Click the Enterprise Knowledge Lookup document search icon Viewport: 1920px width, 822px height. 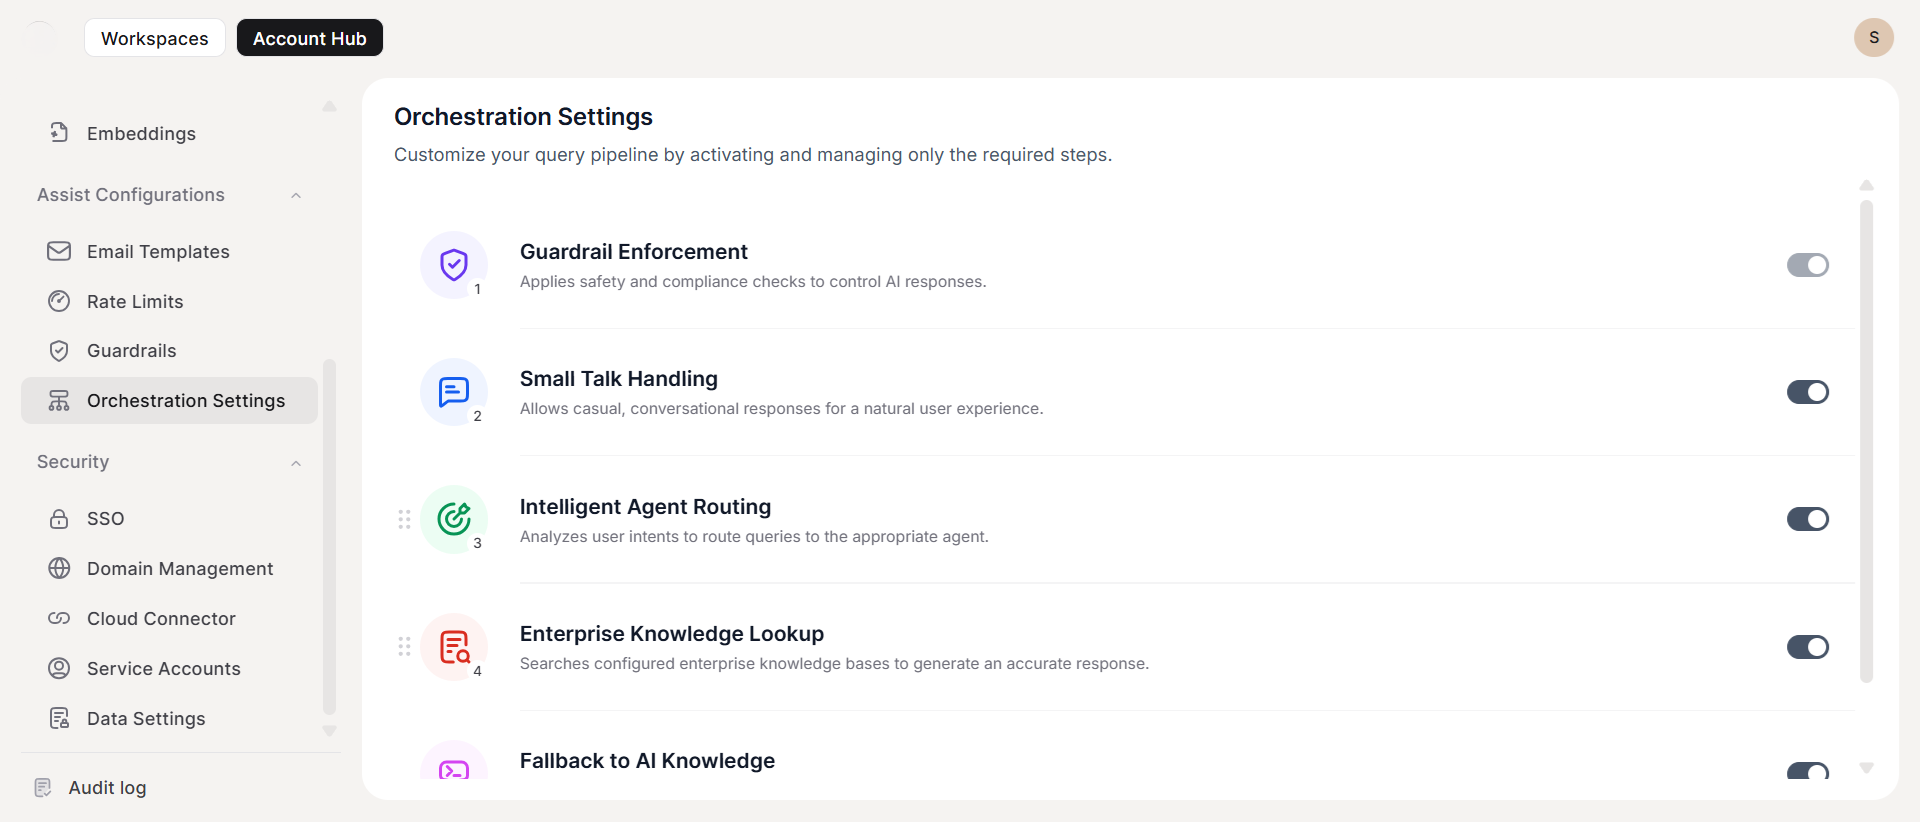[454, 647]
